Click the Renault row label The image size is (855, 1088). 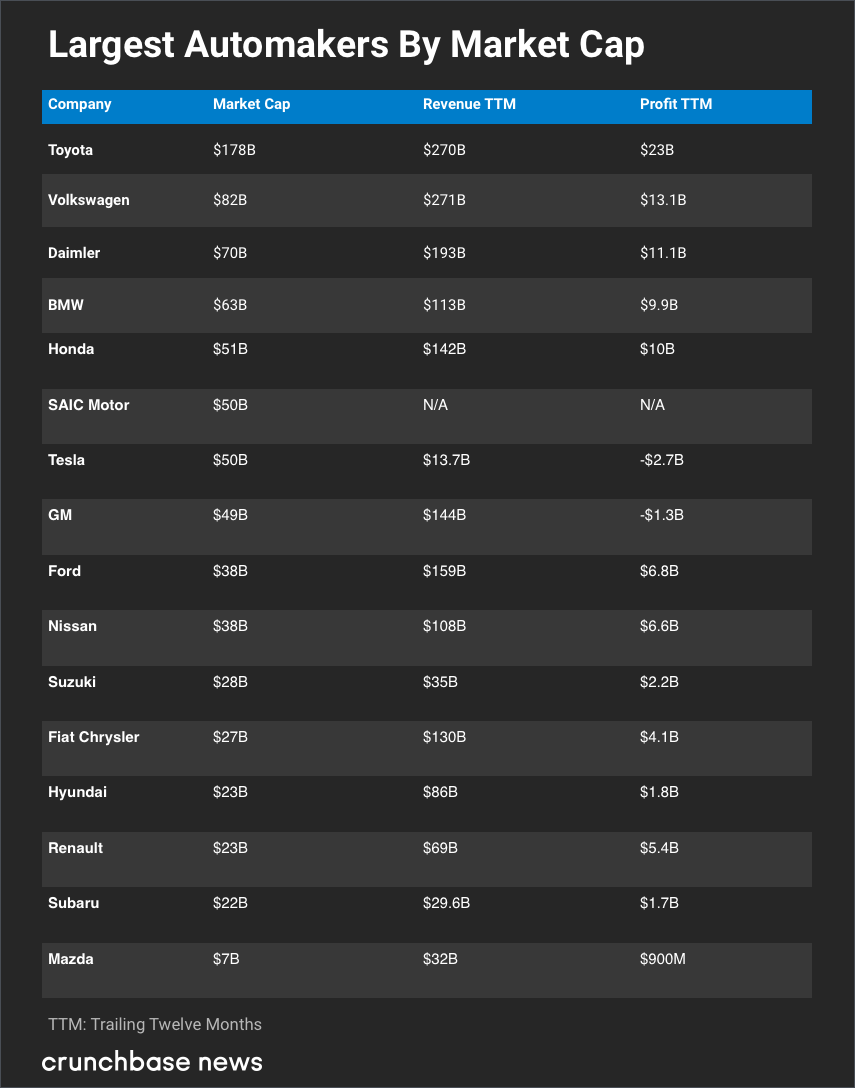[76, 848]
